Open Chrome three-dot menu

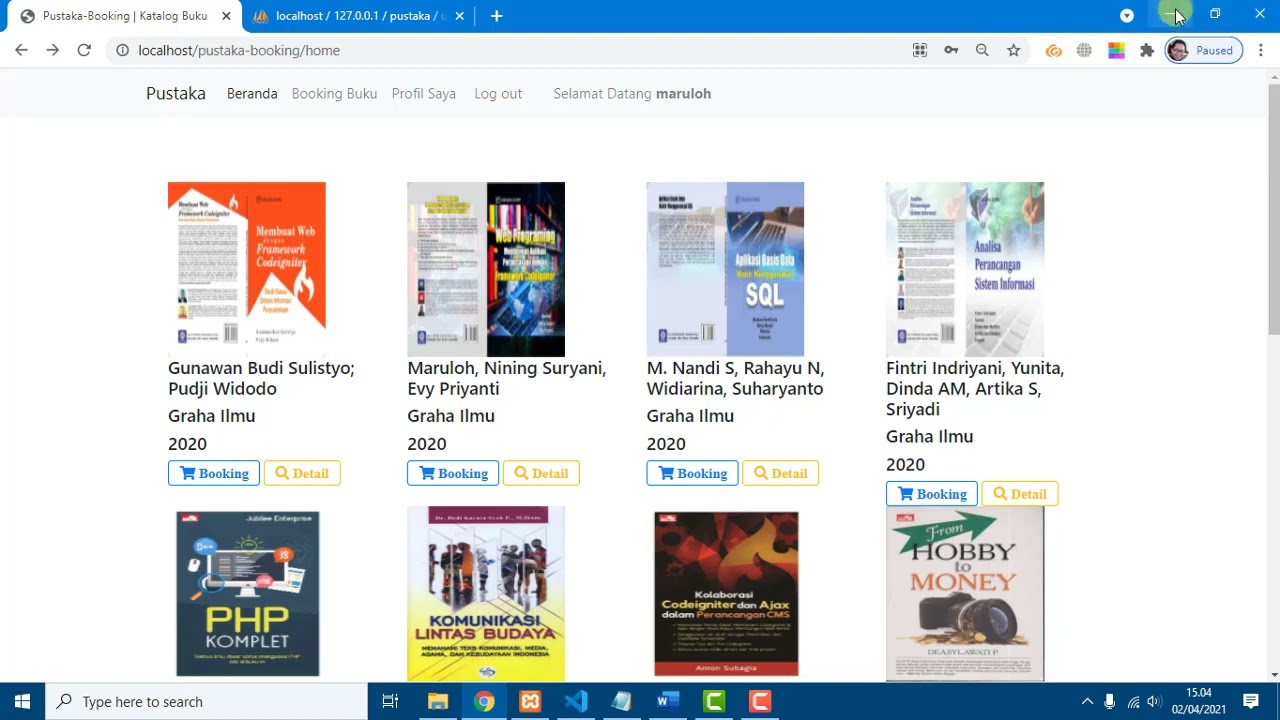click(1260, 50)
